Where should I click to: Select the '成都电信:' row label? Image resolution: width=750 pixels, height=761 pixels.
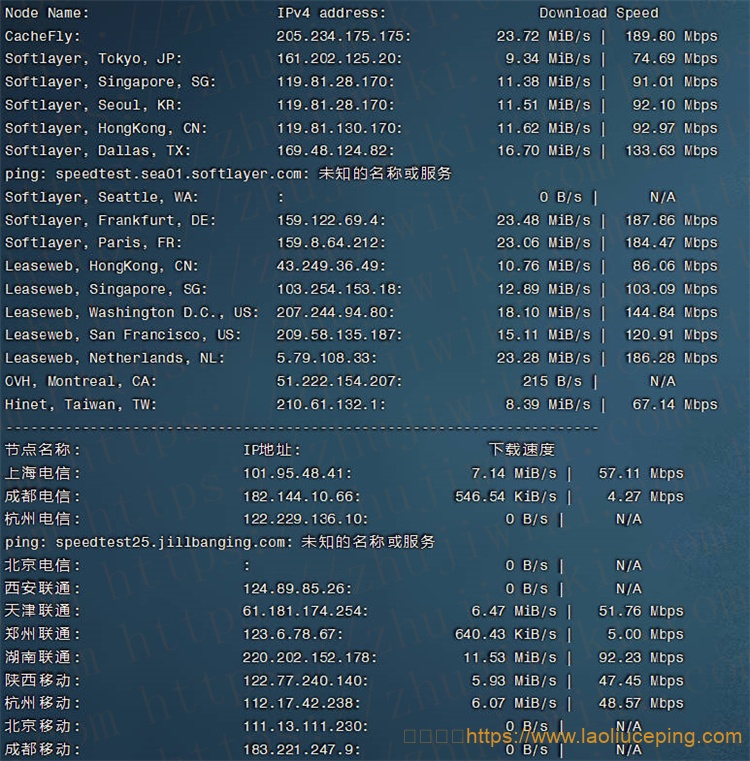point(42,496)
